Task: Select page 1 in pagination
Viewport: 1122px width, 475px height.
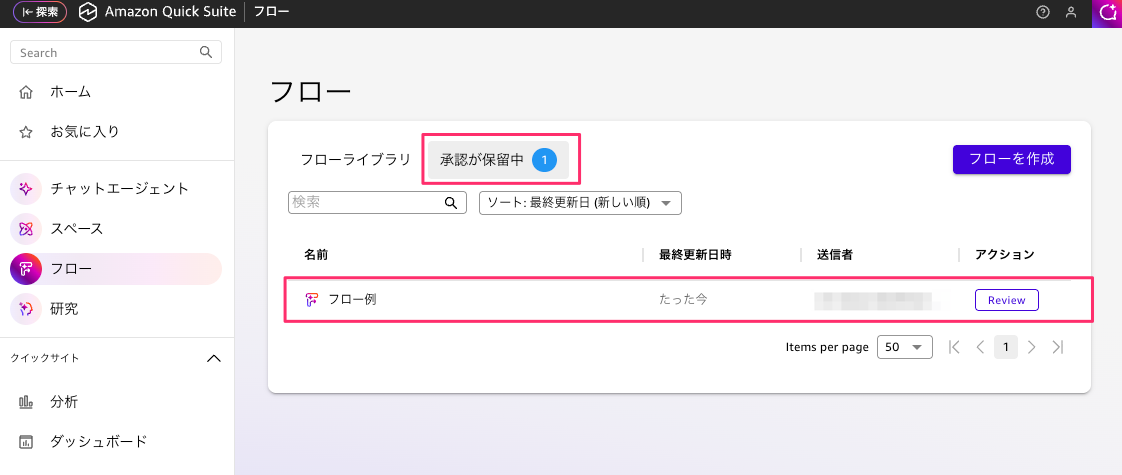Action: (x=1005, y=347)
